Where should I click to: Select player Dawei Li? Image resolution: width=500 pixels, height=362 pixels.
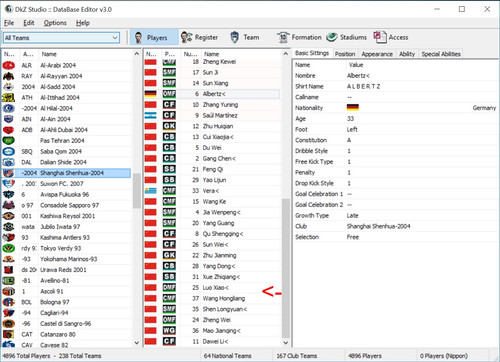(213, 341)
